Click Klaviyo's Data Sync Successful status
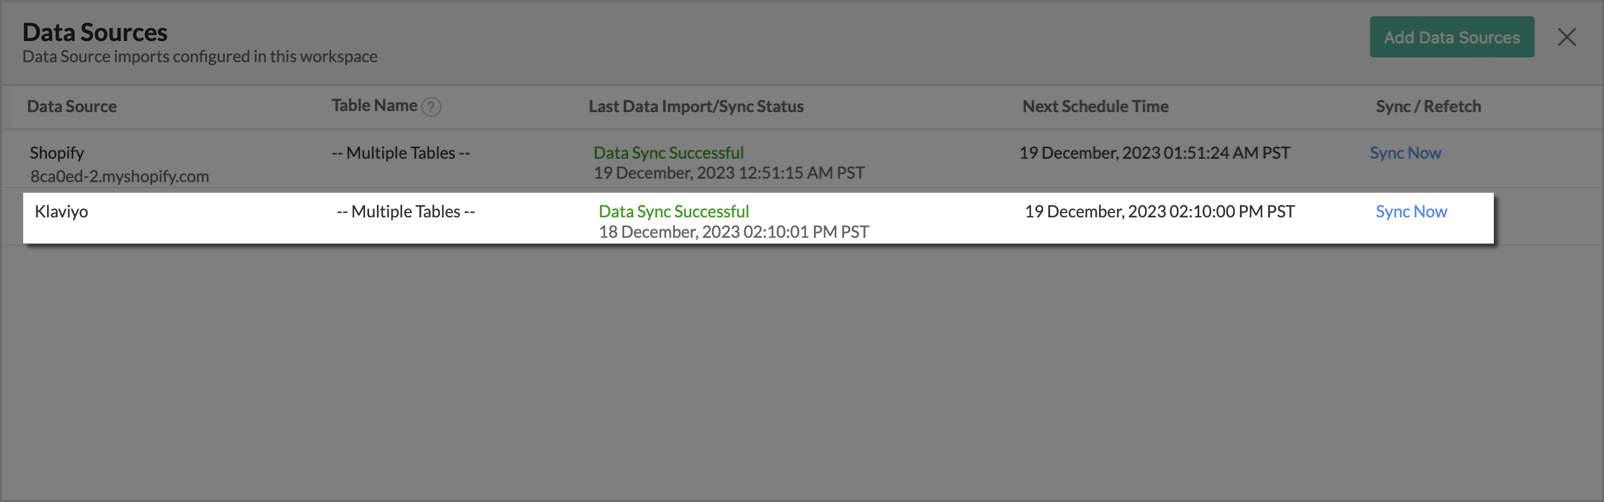Screen dimensions: 1604x502 [673, 211]
